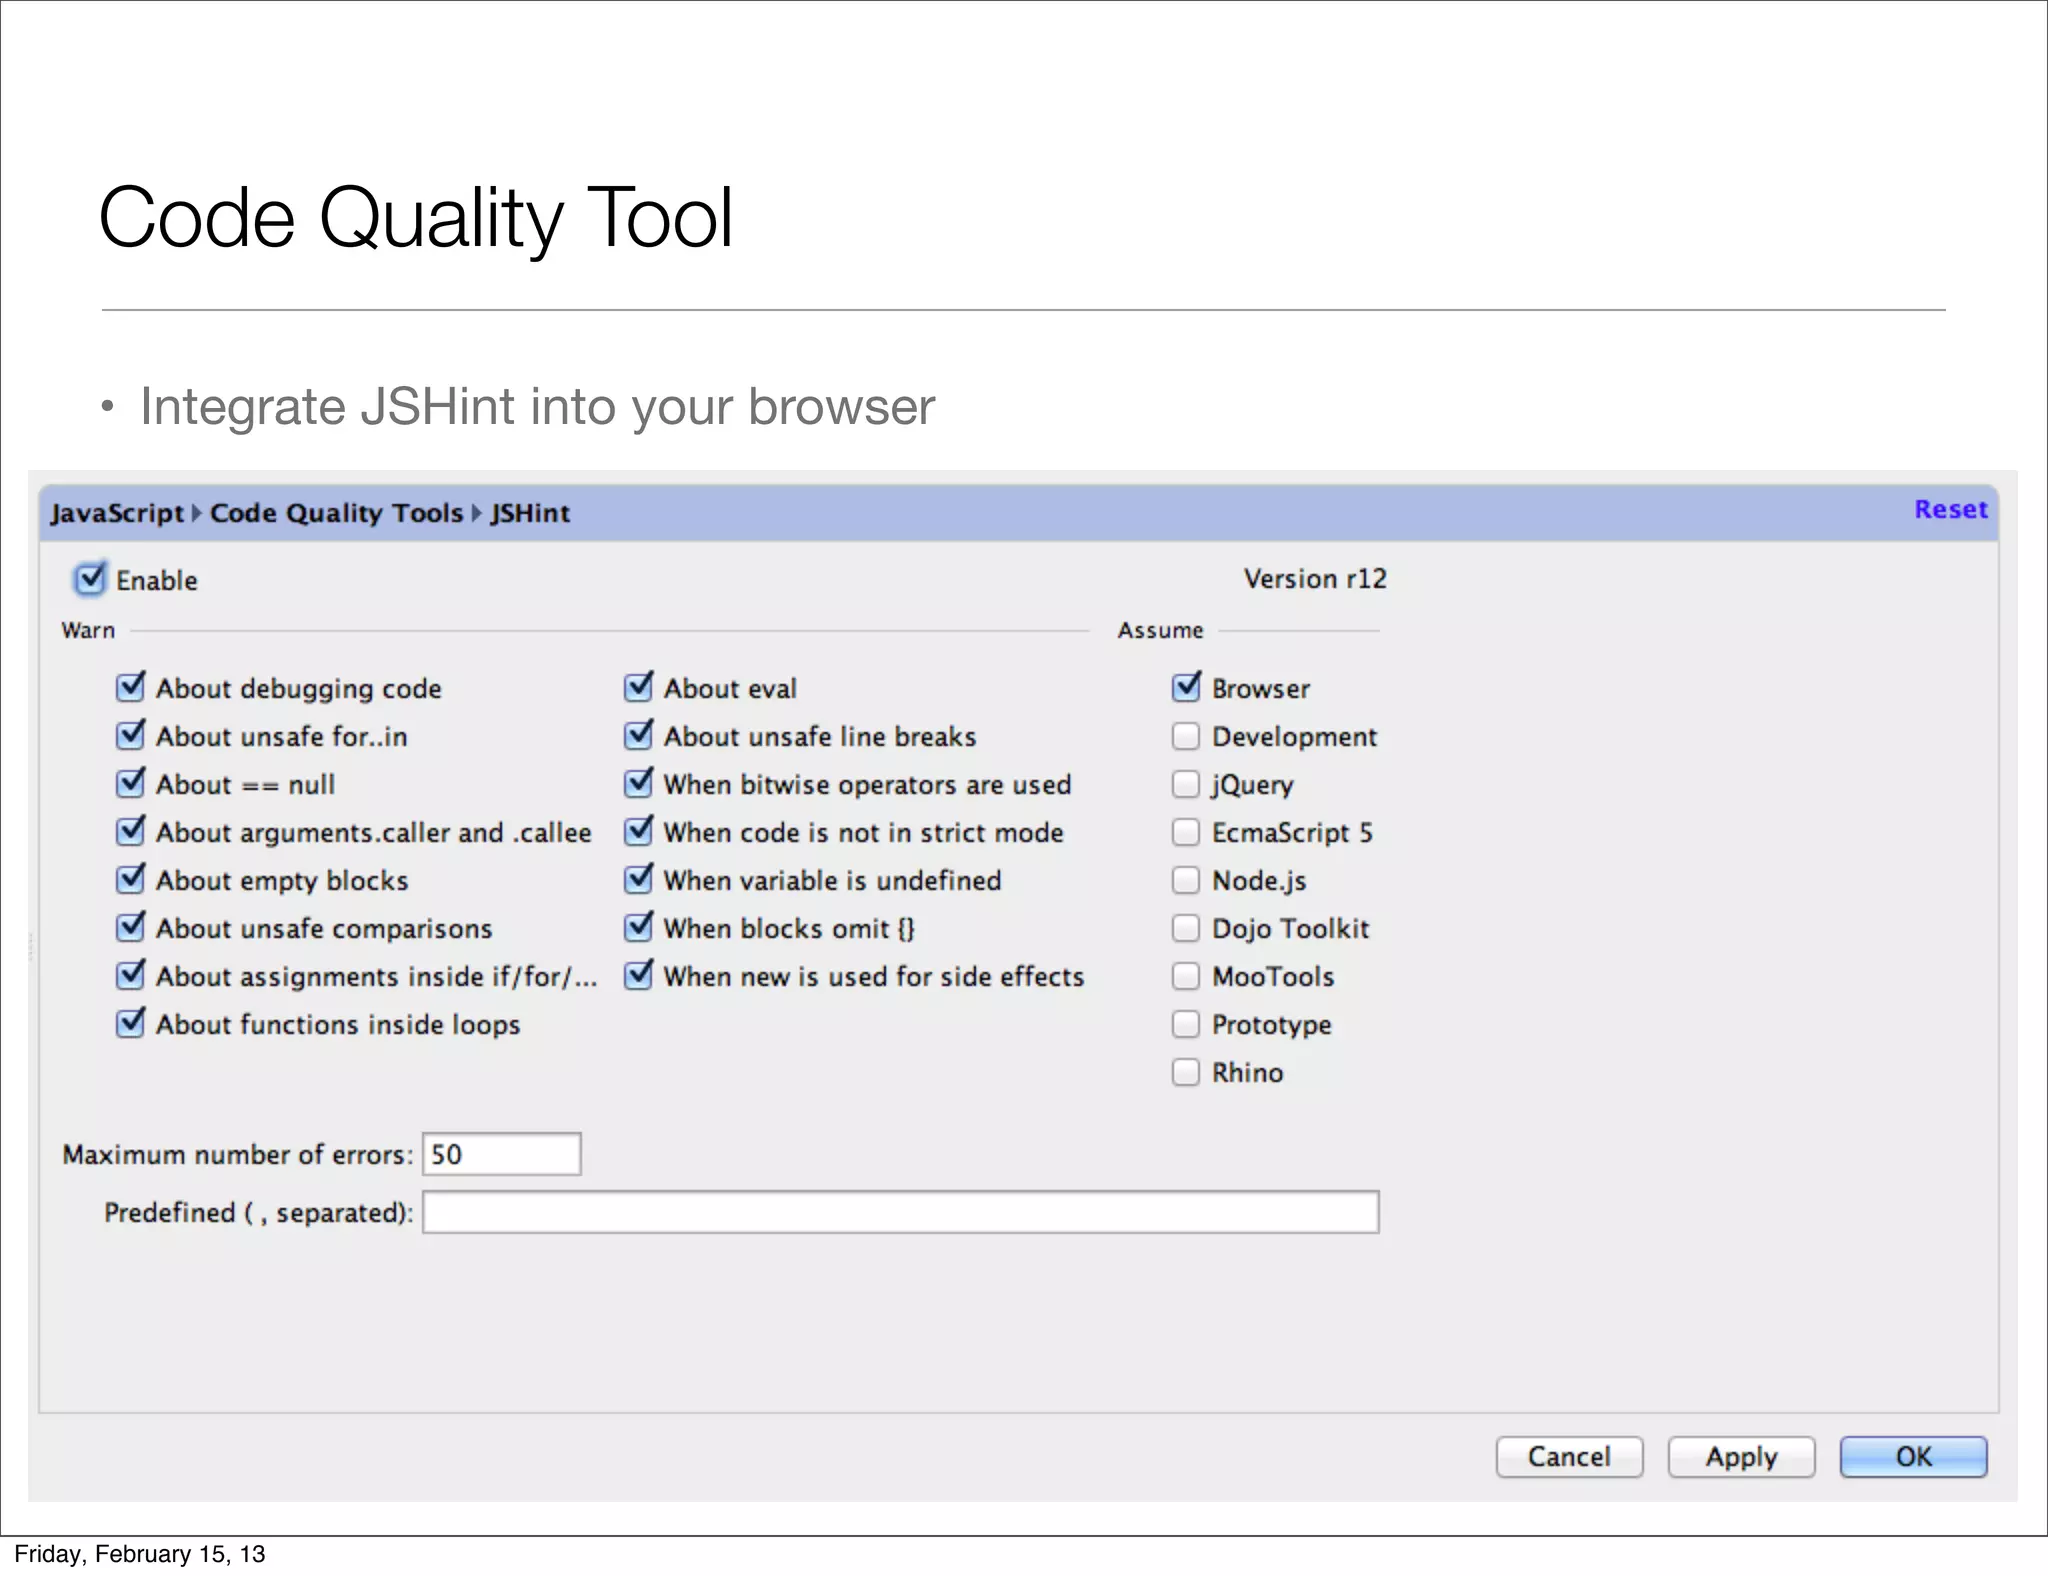The image size is (2048, 1576).
Task: Uncheck When variable is undefined
Action: pyautogui.click(x=639, y=879)
